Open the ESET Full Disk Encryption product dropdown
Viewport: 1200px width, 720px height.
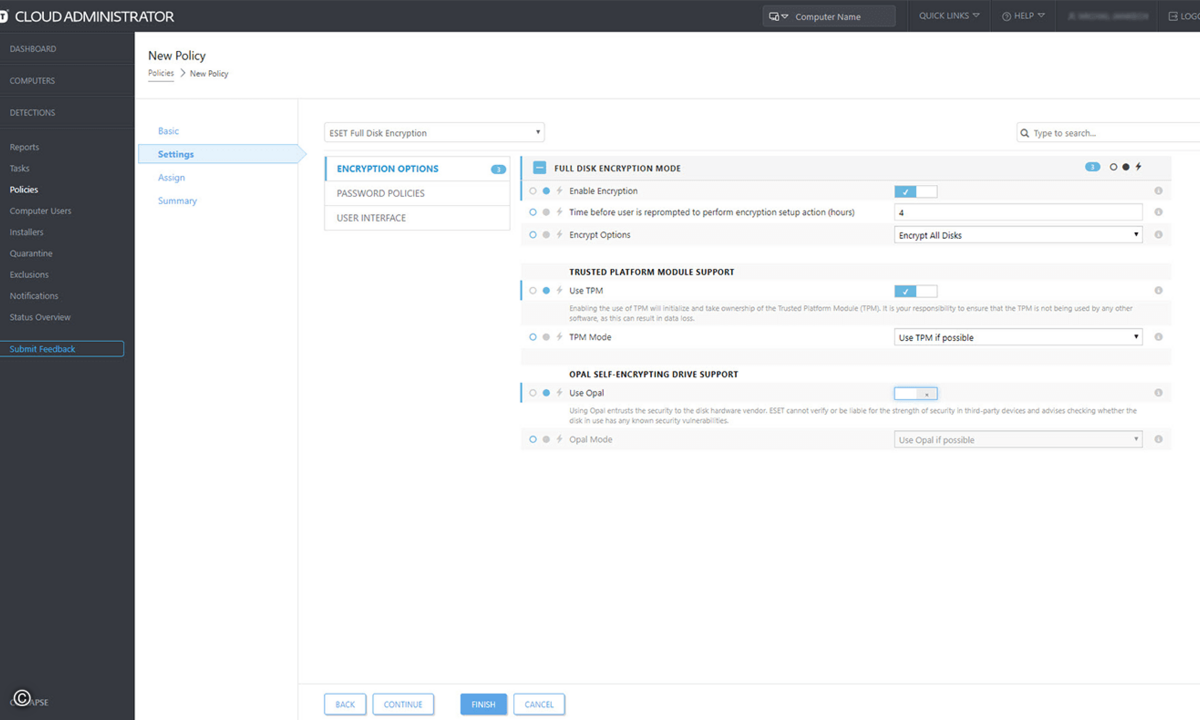click(435, 132)
